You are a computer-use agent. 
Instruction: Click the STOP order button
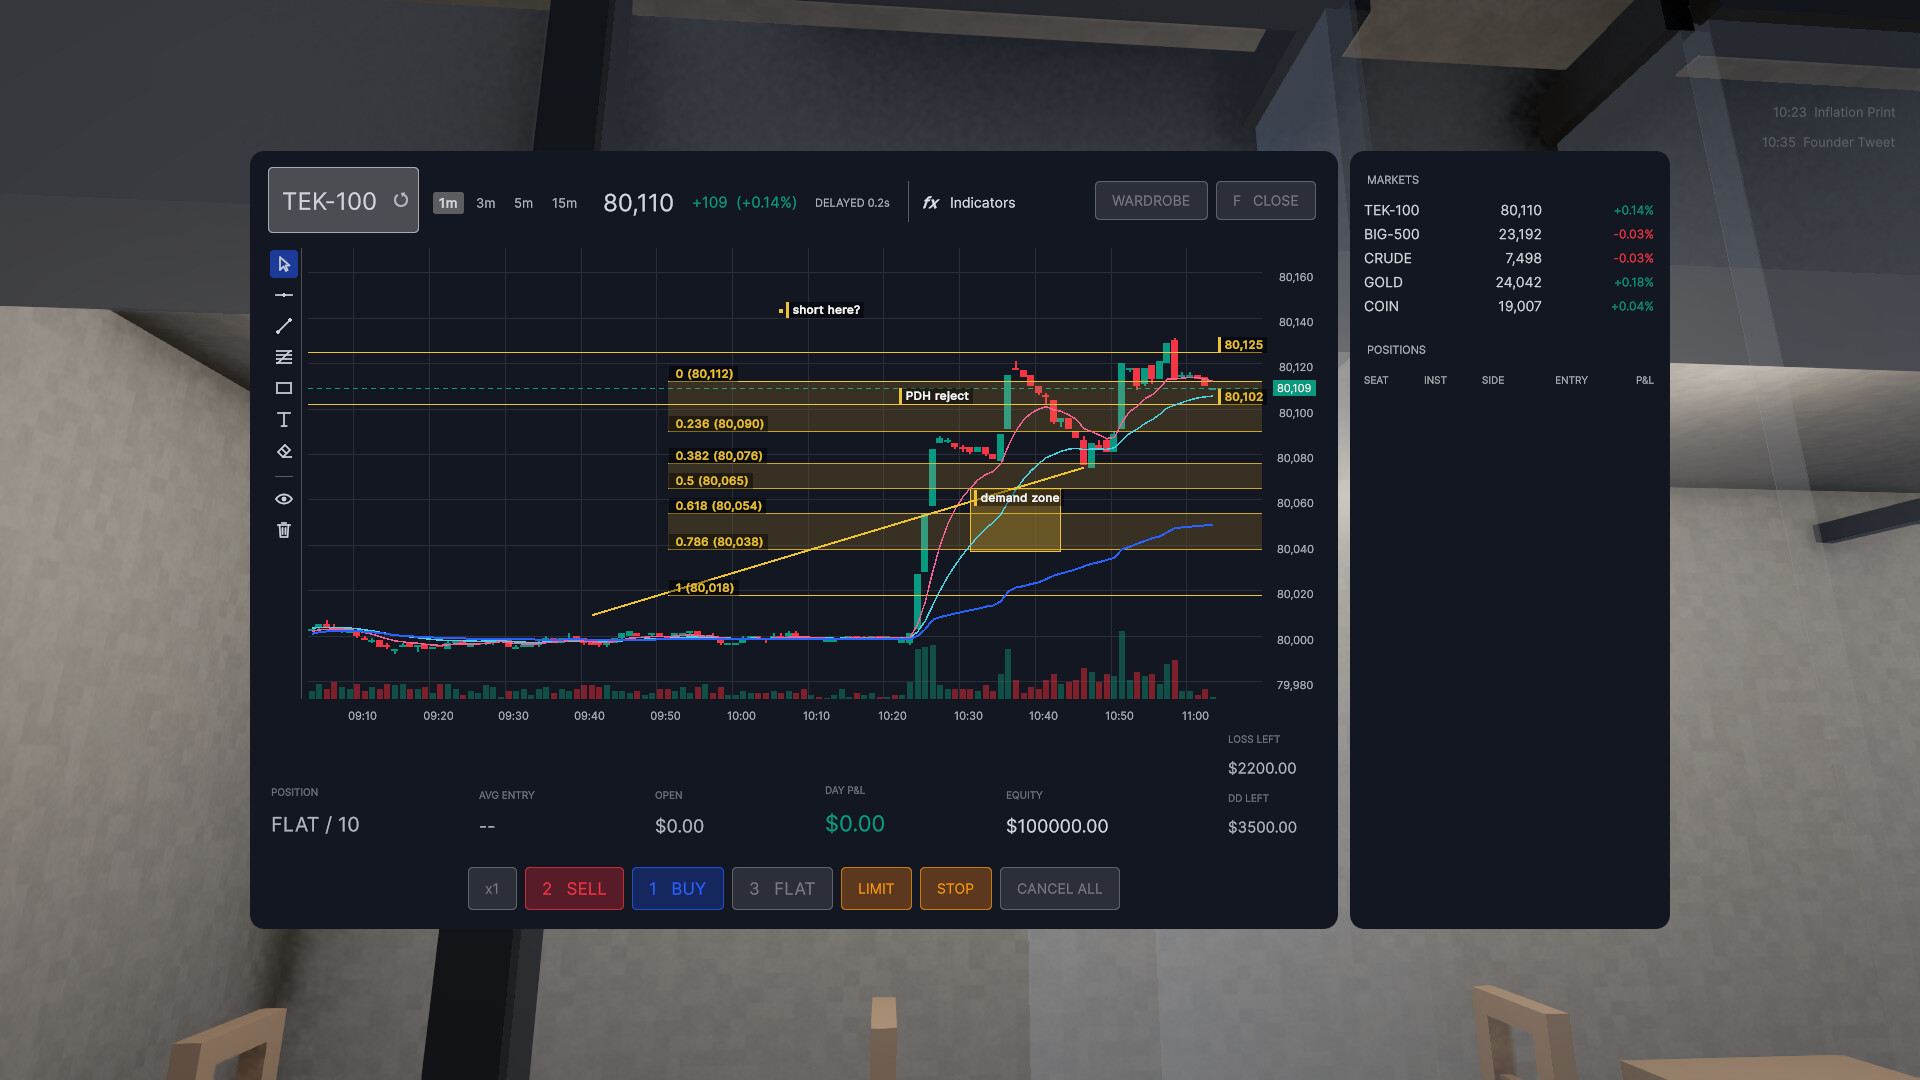click(956, 889)
